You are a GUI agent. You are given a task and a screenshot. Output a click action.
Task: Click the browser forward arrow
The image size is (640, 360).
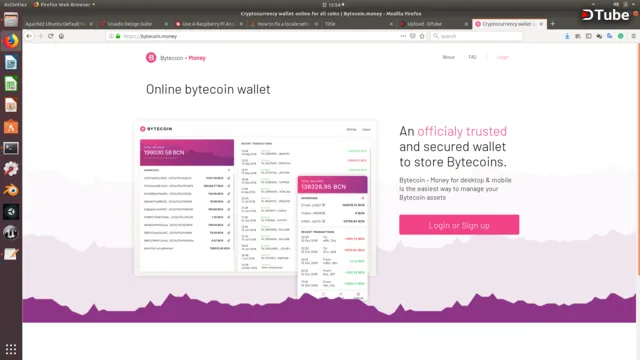coord(40,36)
